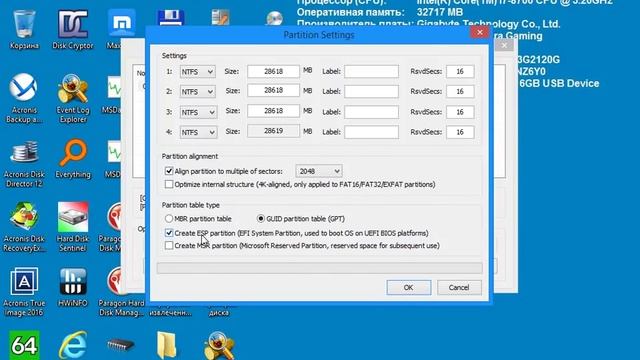Screen dimensions: 640x360
Task: Toggle Create MSR partition checkbox
Action: click(169, 245)
